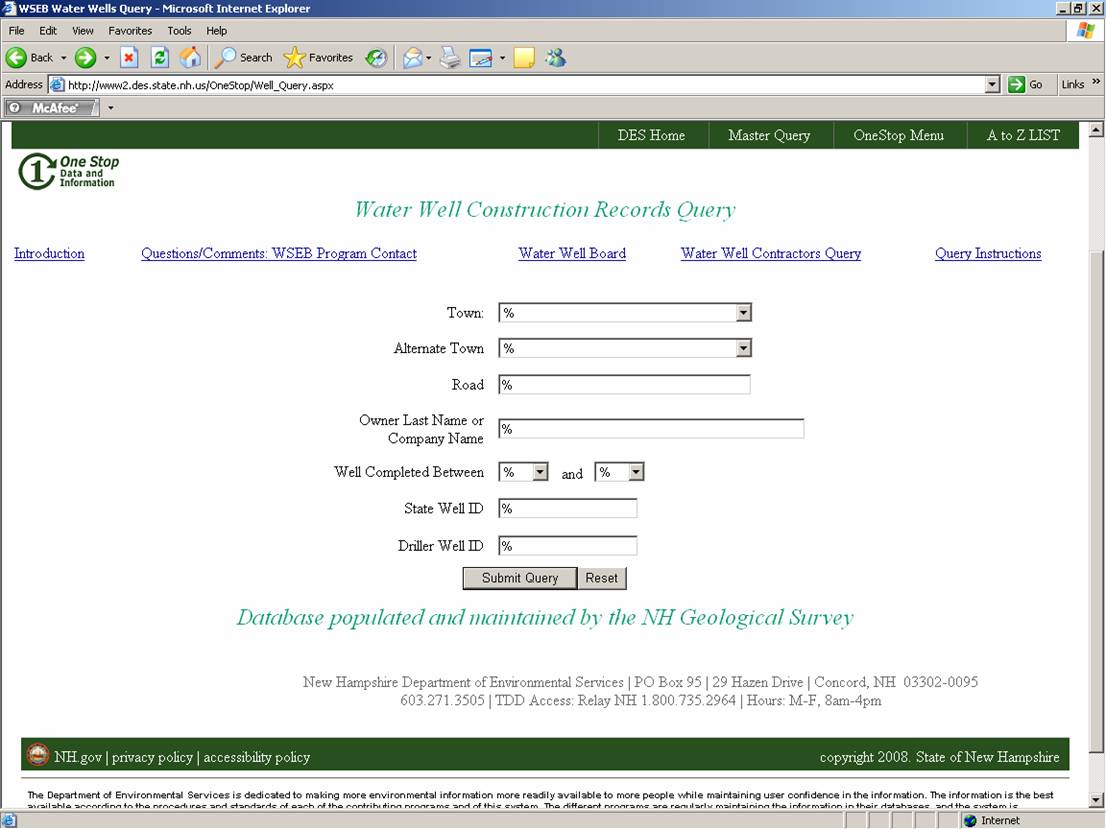Open the Search pane in the toolbar
Screen dimensions: 1106x829
pyautogui.click(x=244, y=58)
